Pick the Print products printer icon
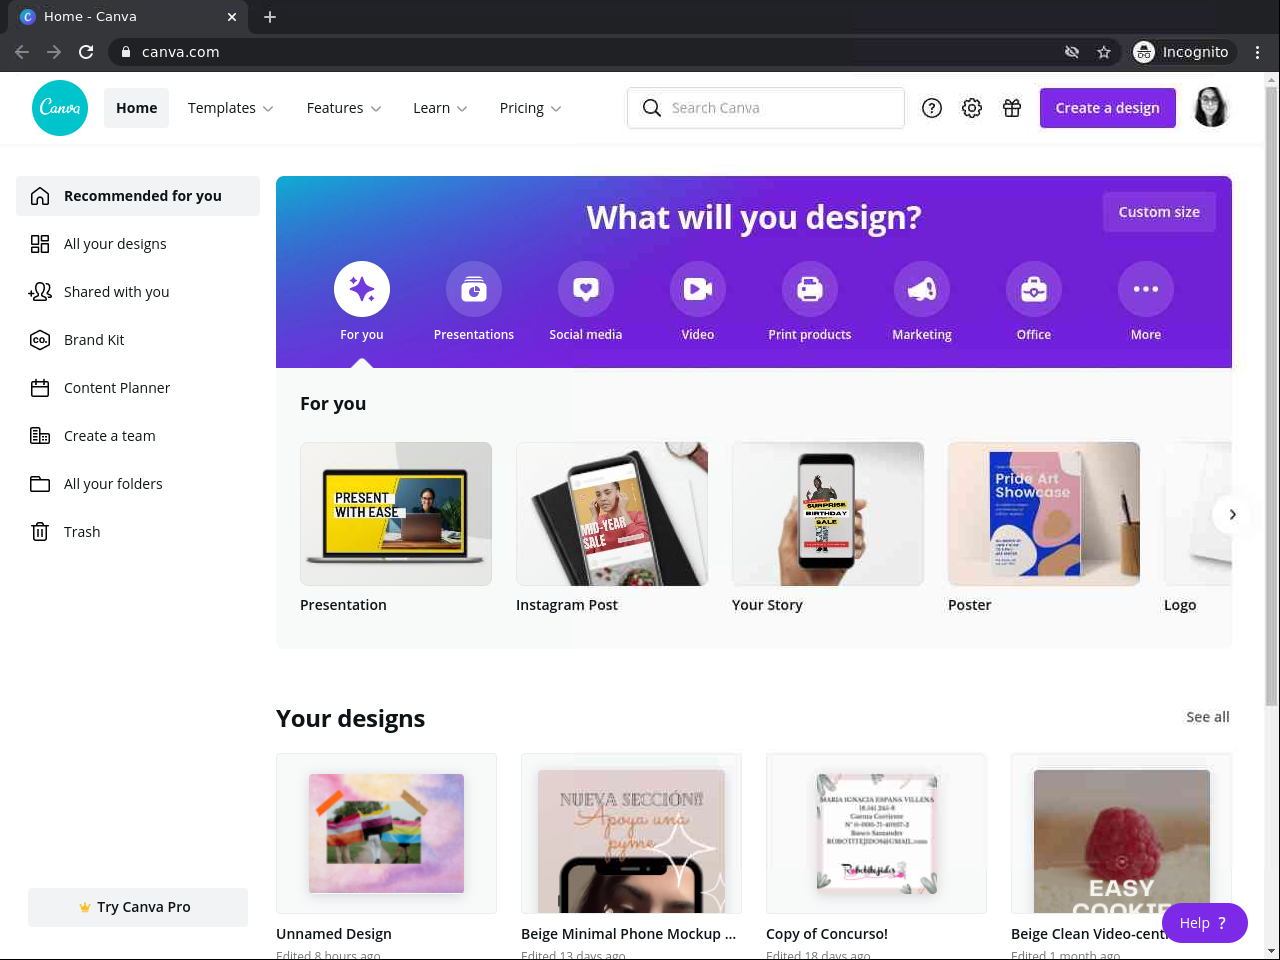1280x960 pixels. (810, 289)
